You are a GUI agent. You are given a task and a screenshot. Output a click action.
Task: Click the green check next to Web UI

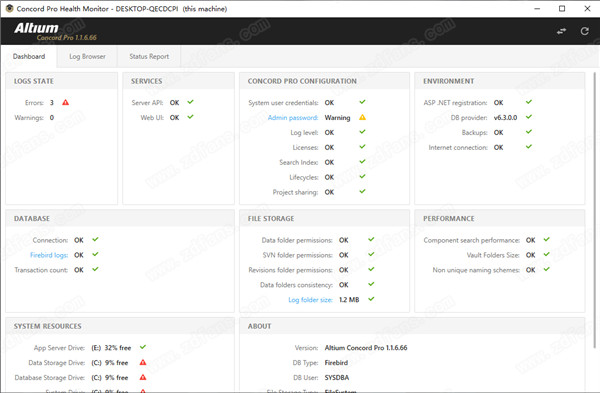pos(190,117)
